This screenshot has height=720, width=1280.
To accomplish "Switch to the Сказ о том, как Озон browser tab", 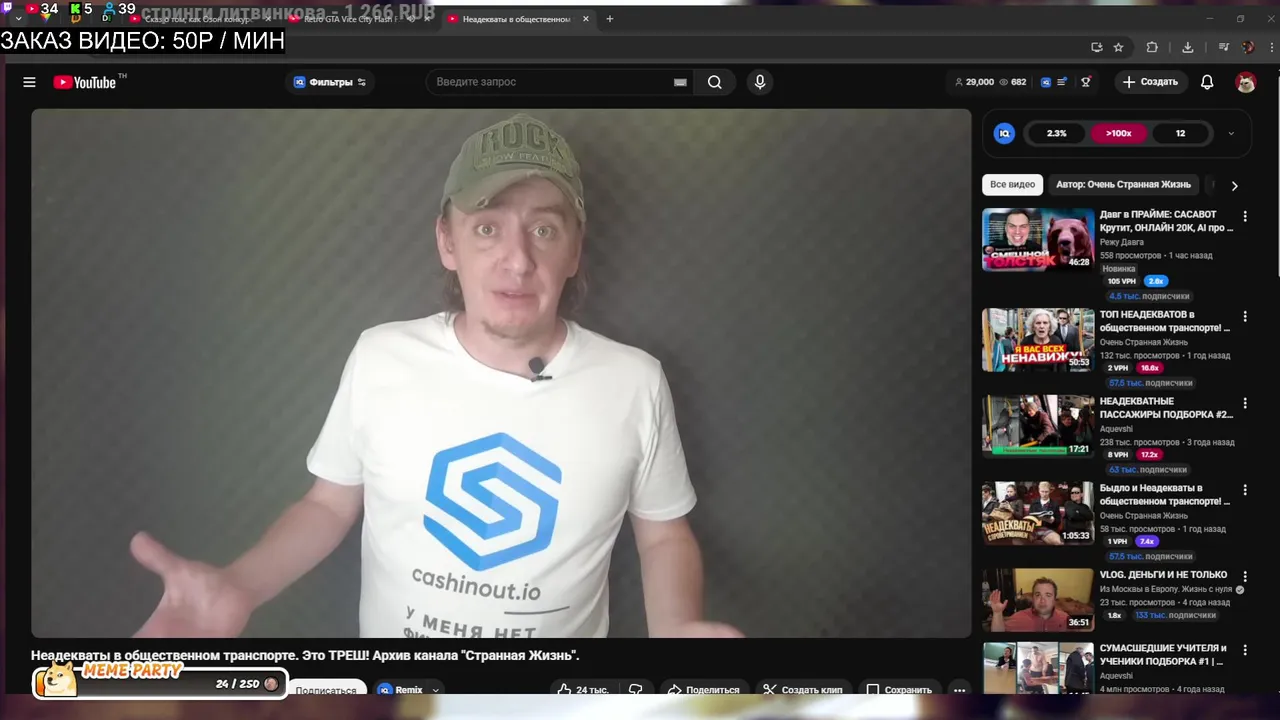I will (x=198, y=19).
